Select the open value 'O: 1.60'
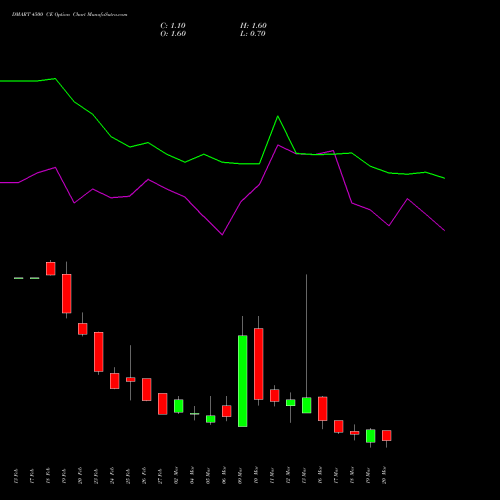Image resolution: width=500 pixels, height=500 pixels. (x=173, y=34)
